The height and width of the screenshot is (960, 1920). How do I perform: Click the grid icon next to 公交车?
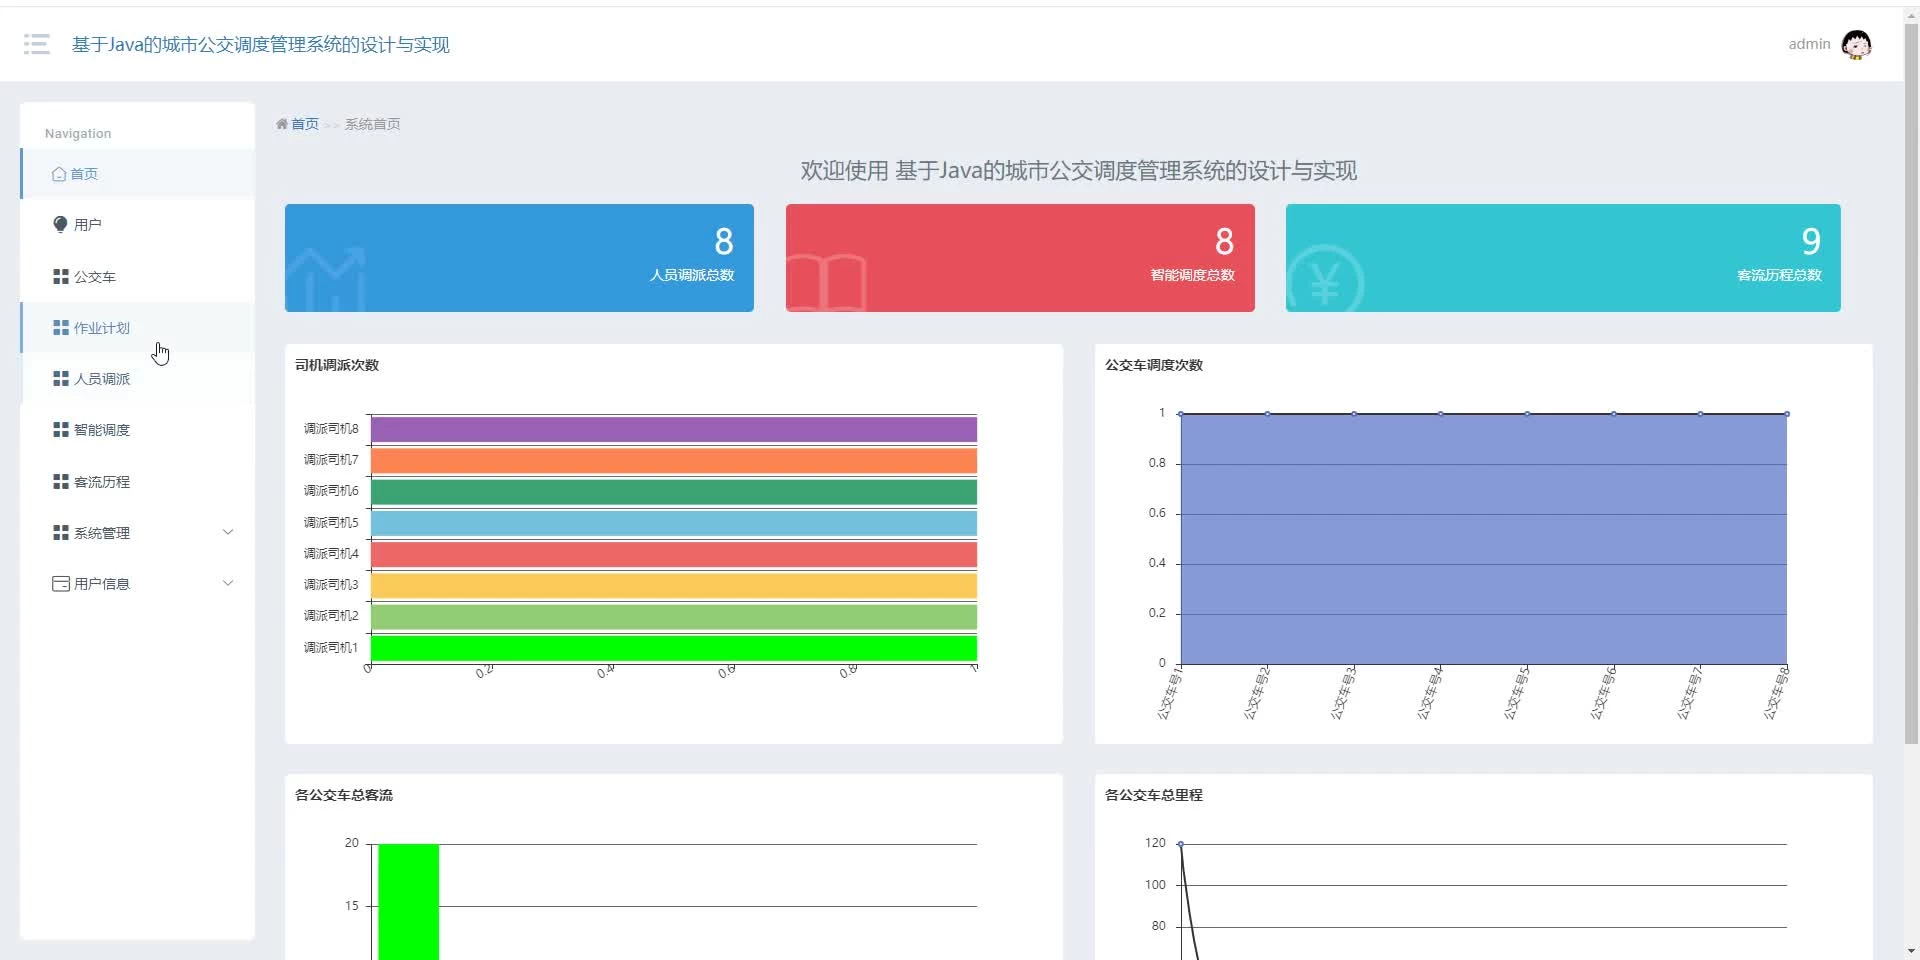click(x=61, y=276)
